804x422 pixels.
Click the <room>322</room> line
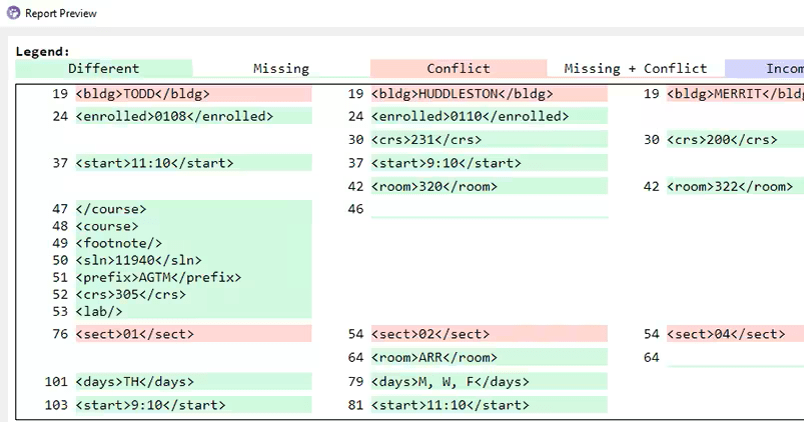tap(735, 186)
